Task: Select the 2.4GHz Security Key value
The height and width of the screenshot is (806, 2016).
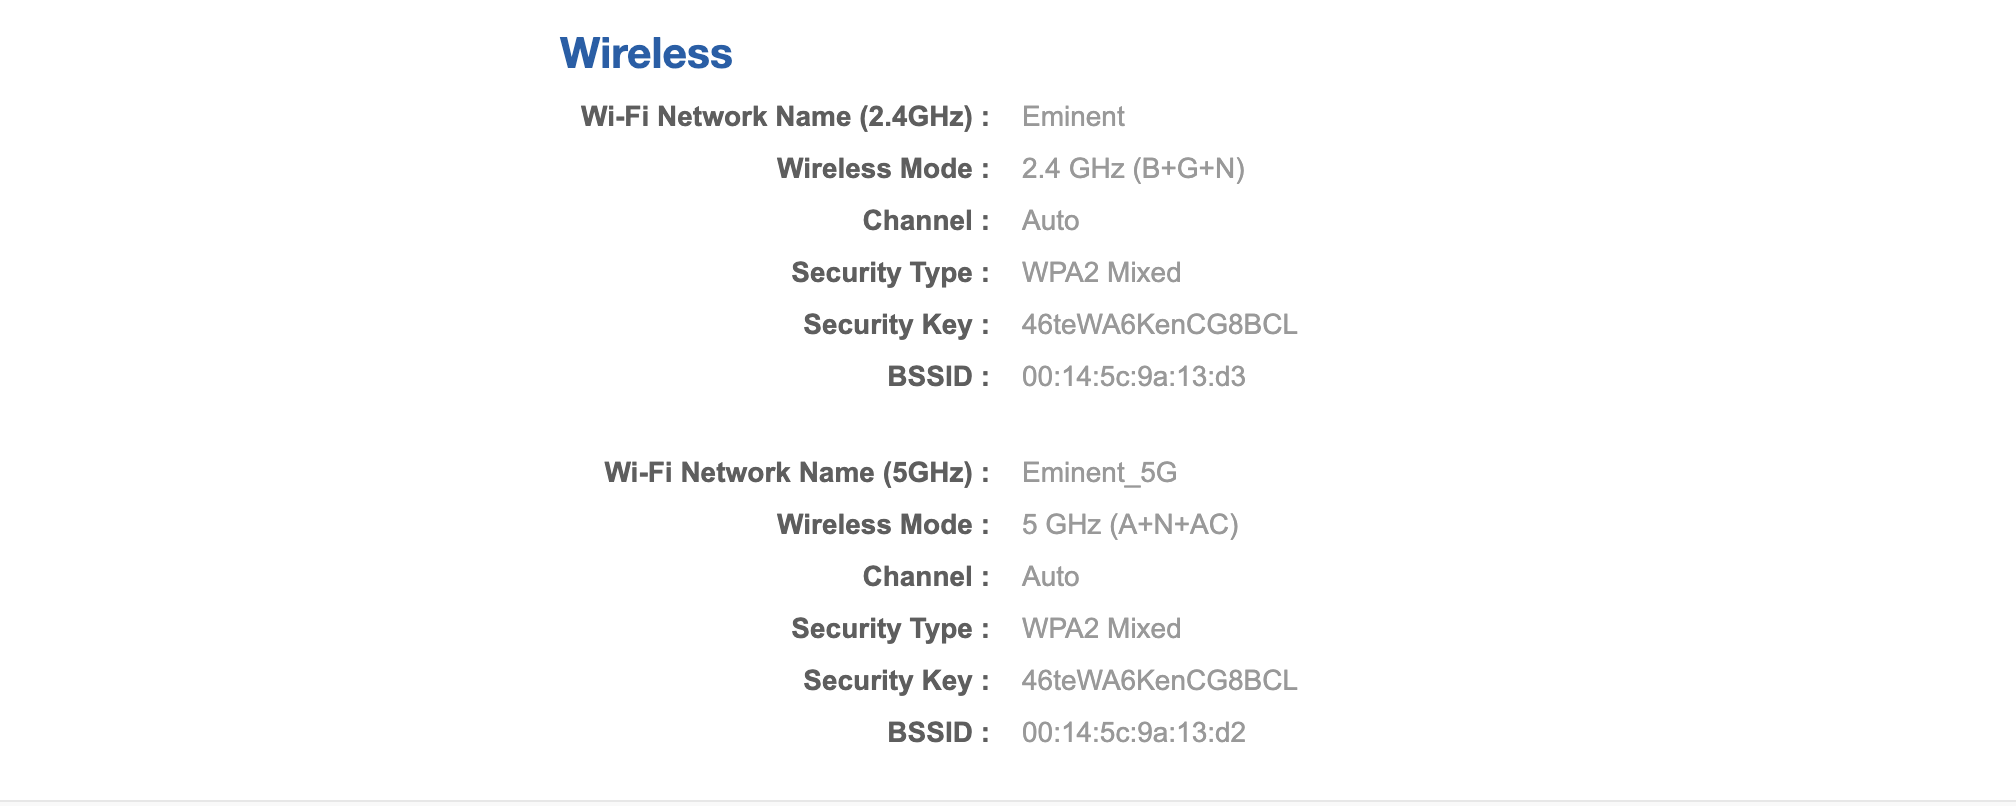Action: tap(1159, 325)
